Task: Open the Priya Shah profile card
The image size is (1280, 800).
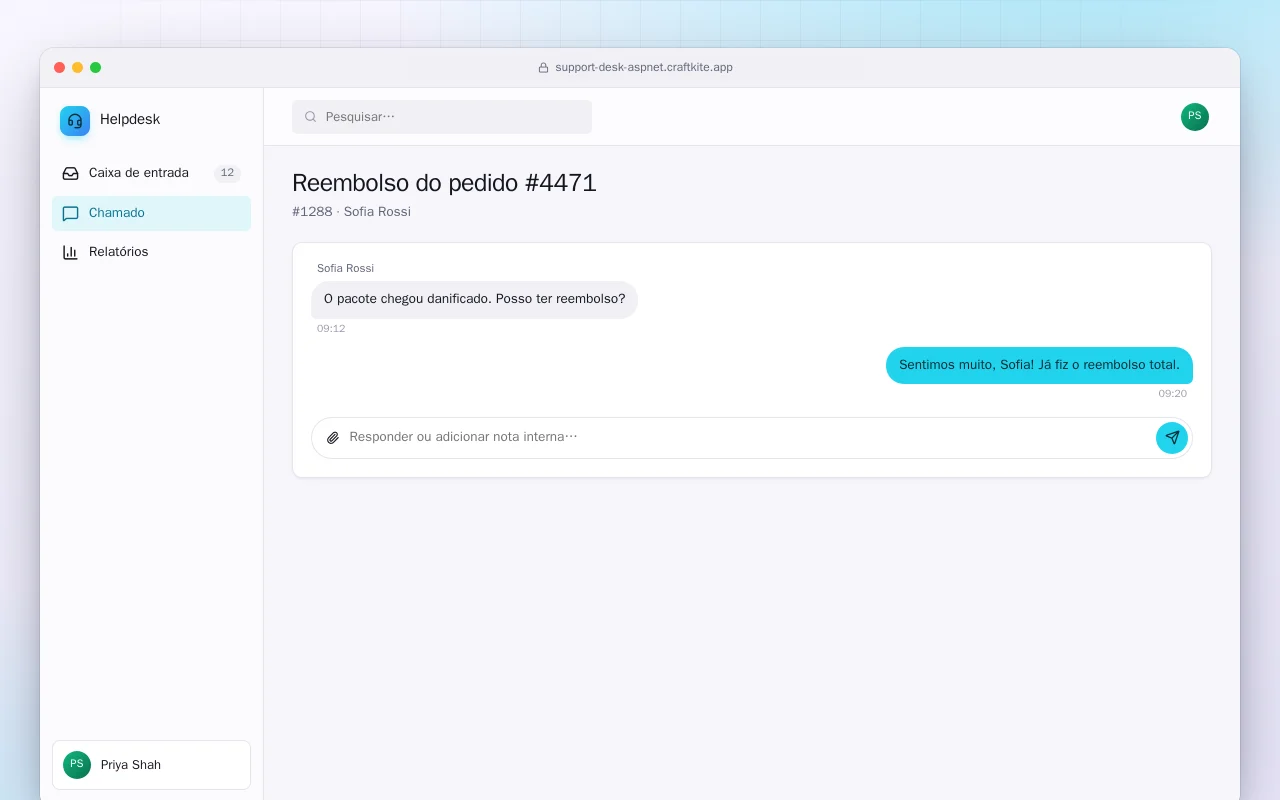Action: tap(151, 765)
